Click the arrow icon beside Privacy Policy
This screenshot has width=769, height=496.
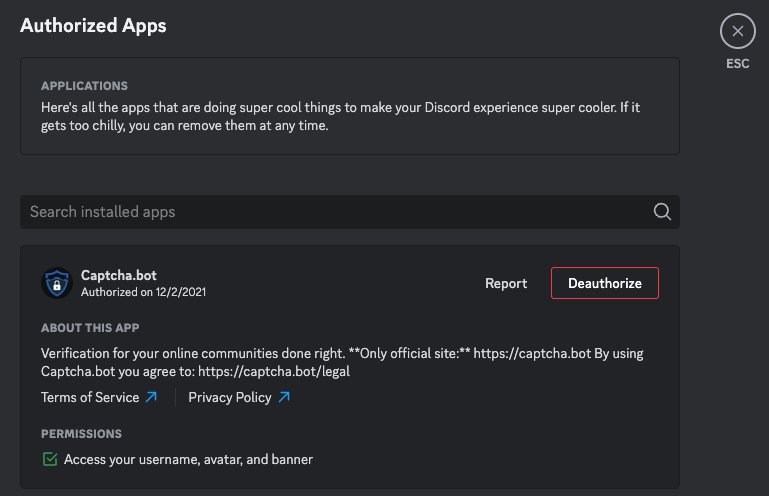point(284,397)
